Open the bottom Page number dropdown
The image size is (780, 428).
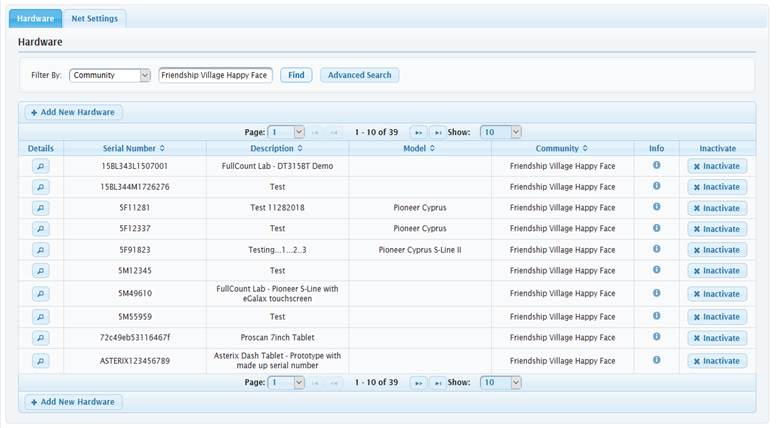(x=287, y=383)
